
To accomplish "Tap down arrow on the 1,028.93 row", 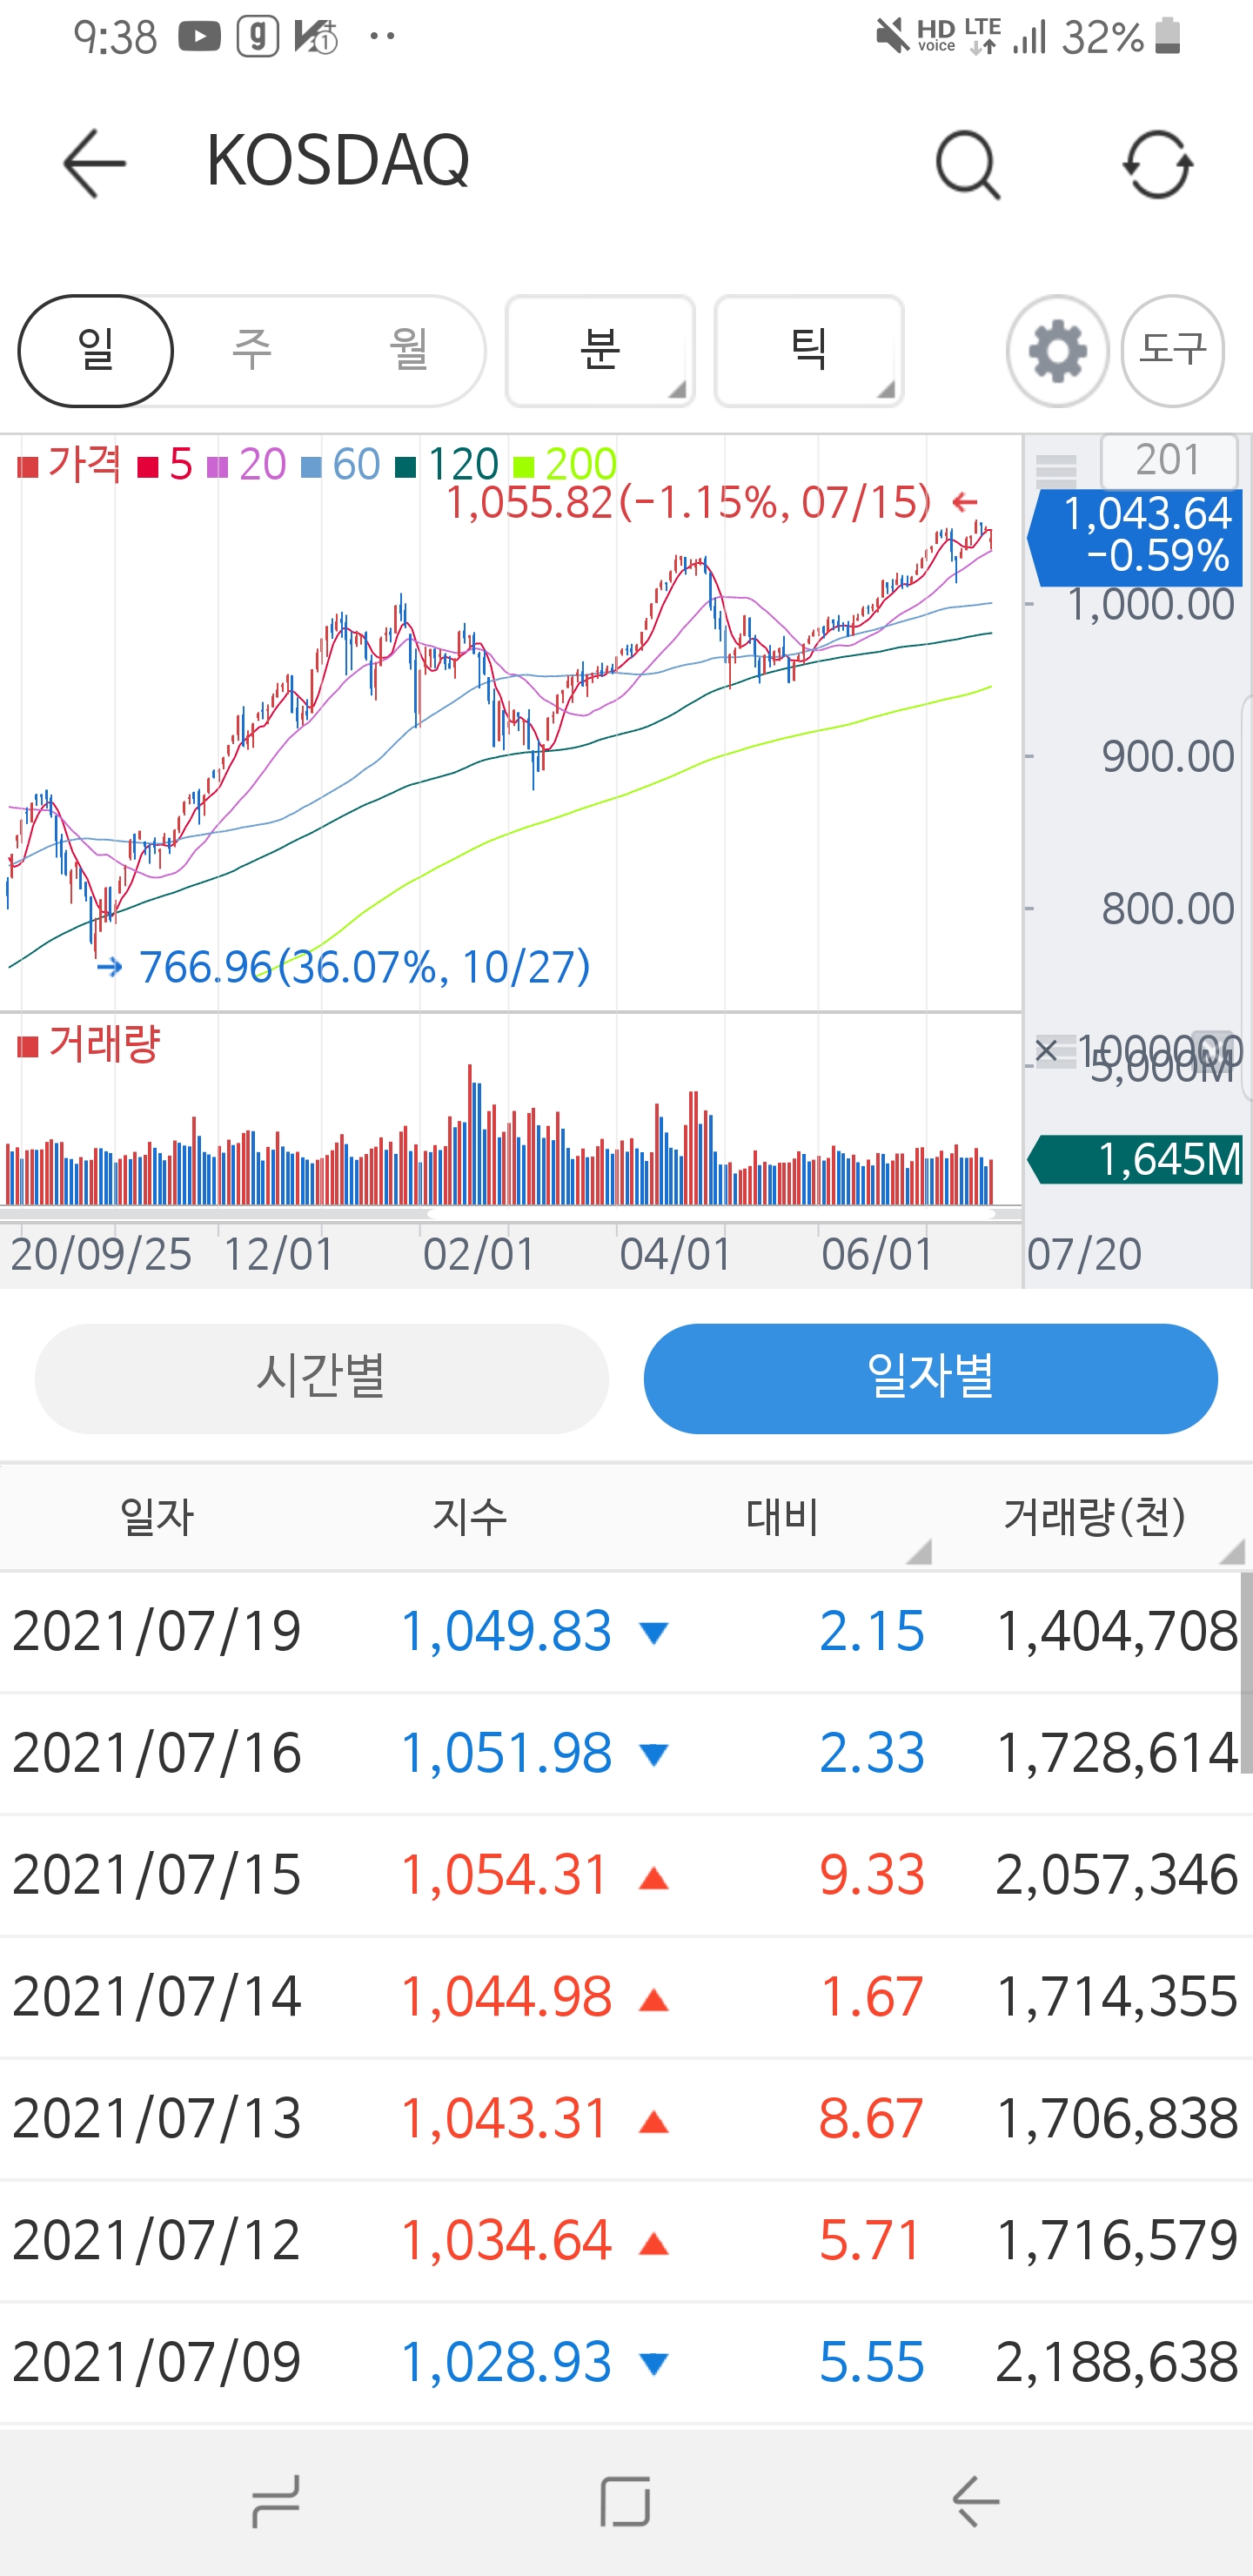I will pyautogui.click(x=654, y=2364).
